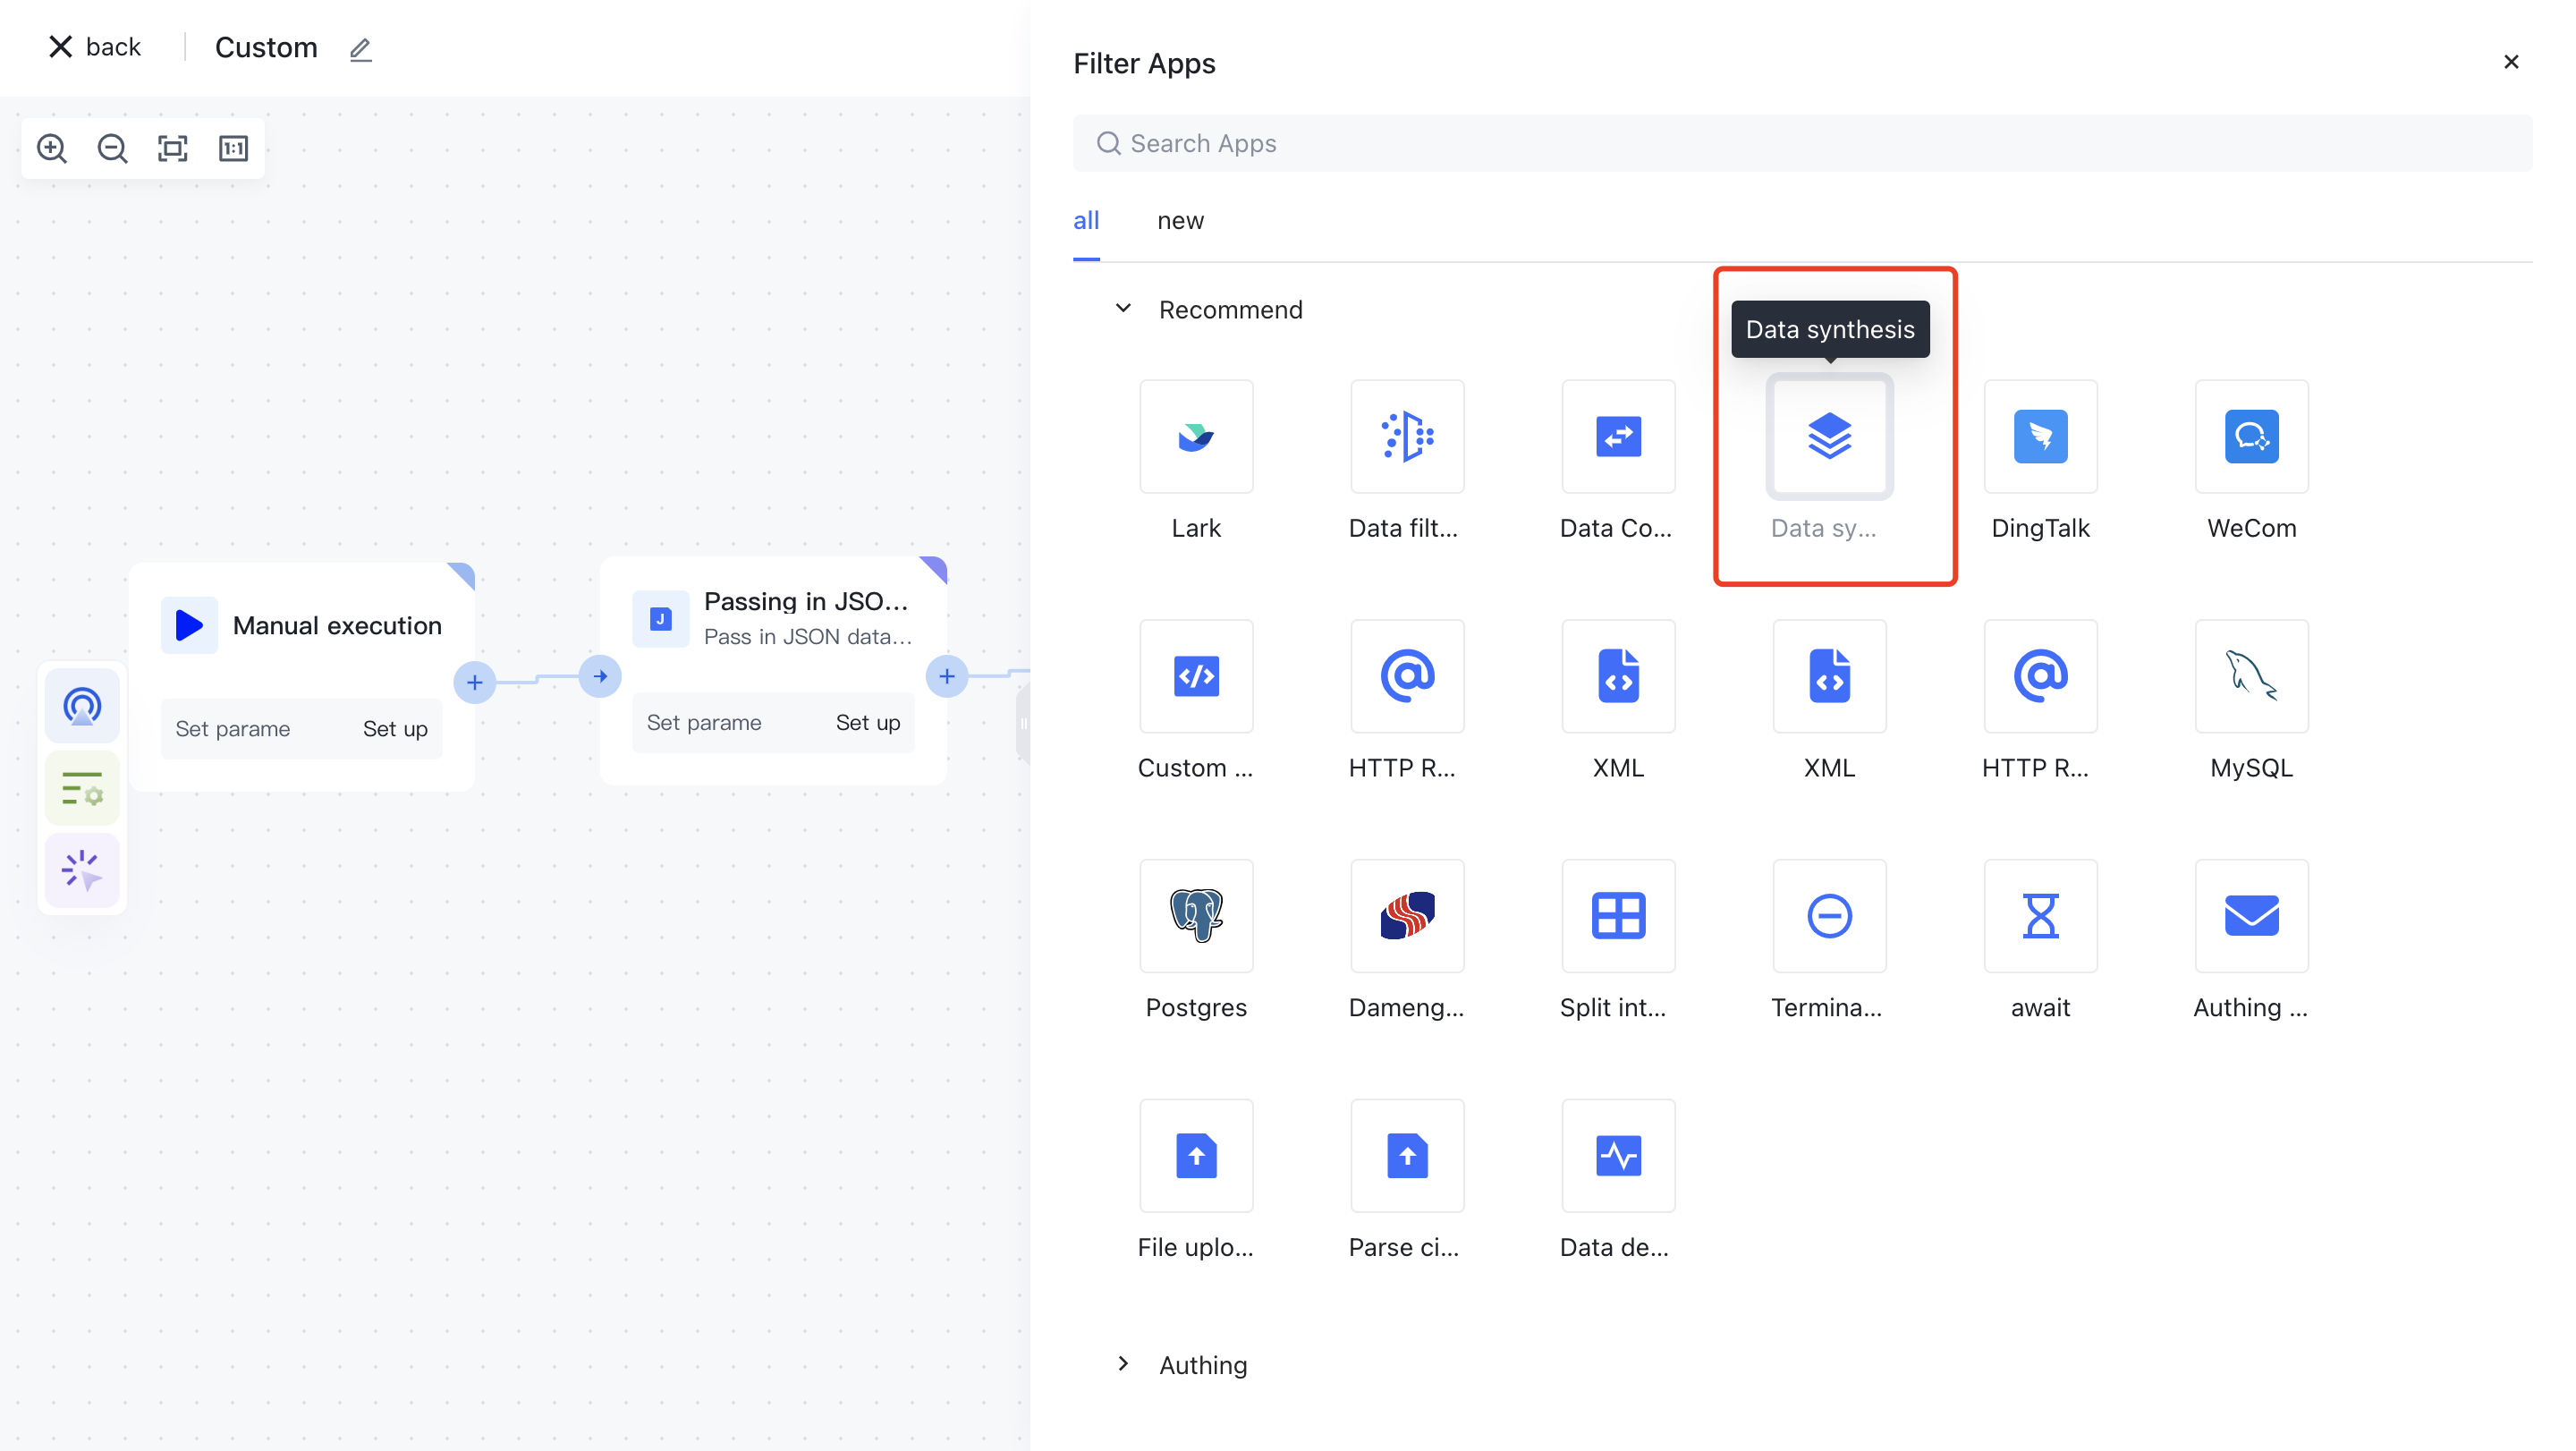The image size is (2576, 1451).
Task: Click Set up on Manual execution node
Action: pos(395,729)
